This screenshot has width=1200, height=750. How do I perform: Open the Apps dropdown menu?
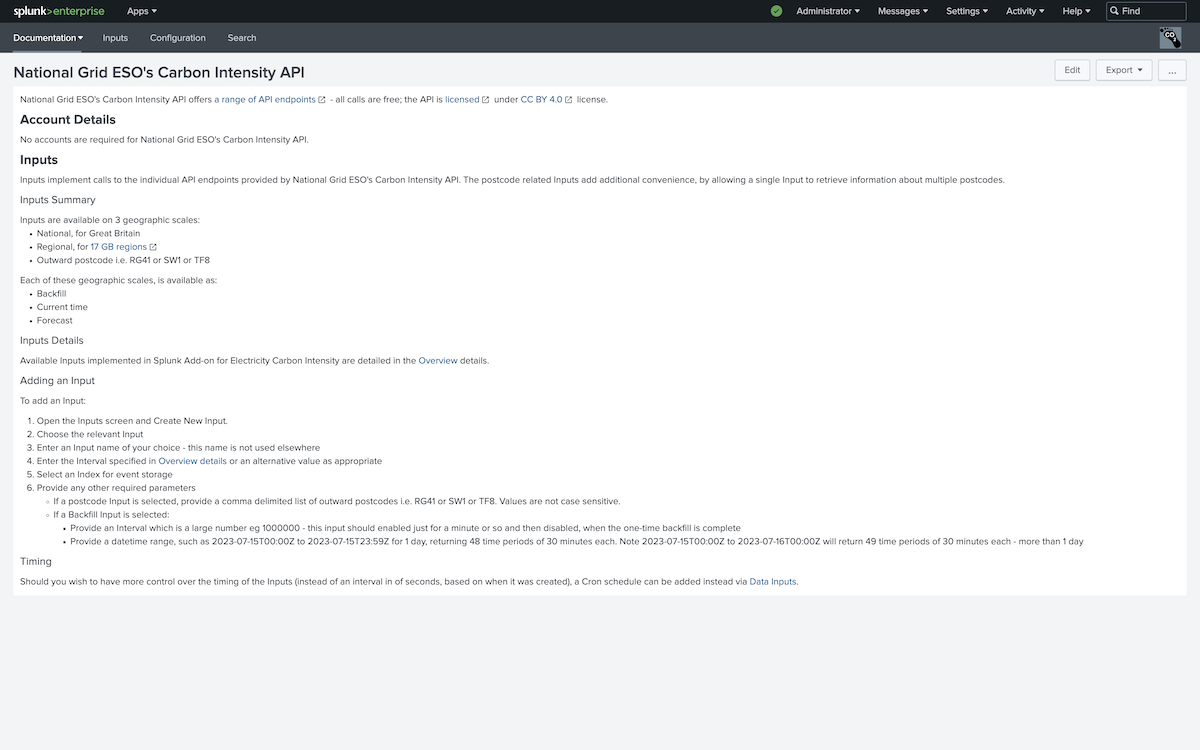pyautogui.click(x=142, y=11)
